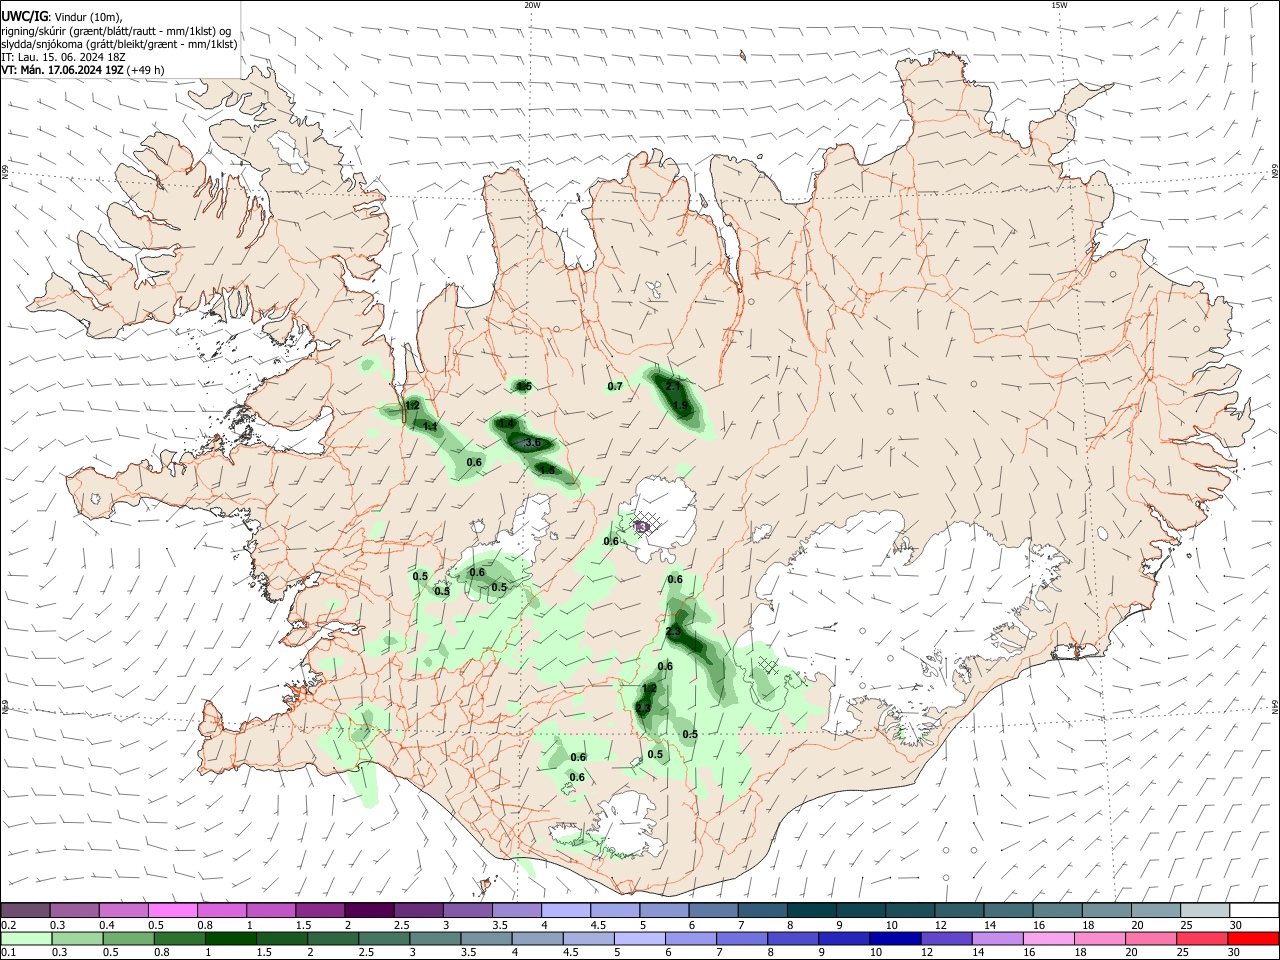Click the initial time line 'IT: Lau. 15. 06. 2024 18Z'
The image size is (1280, 960).
click(63, 57)
